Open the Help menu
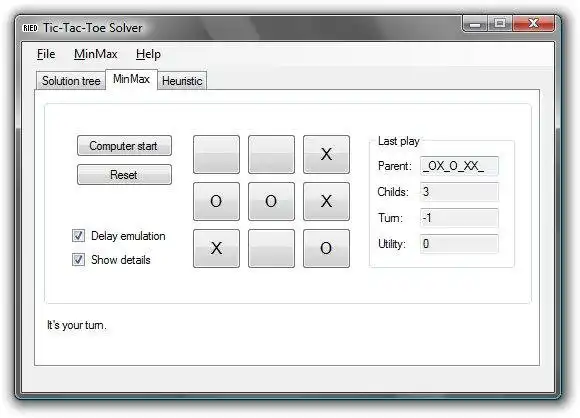Screen dimensions: 580x418 click(148, 54)
